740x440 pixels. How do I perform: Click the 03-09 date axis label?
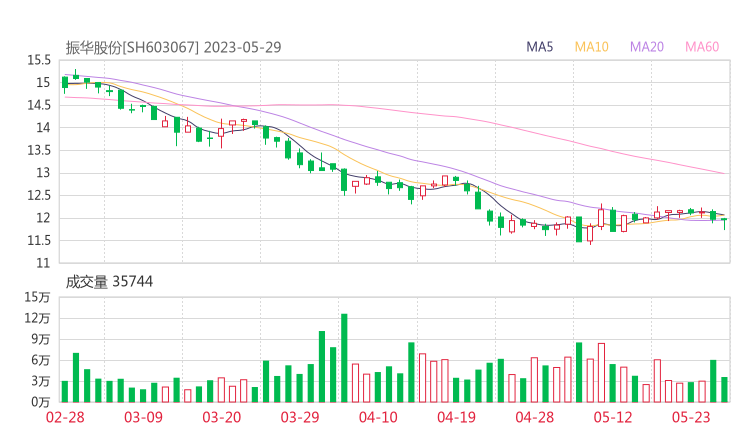pos(143,417)
